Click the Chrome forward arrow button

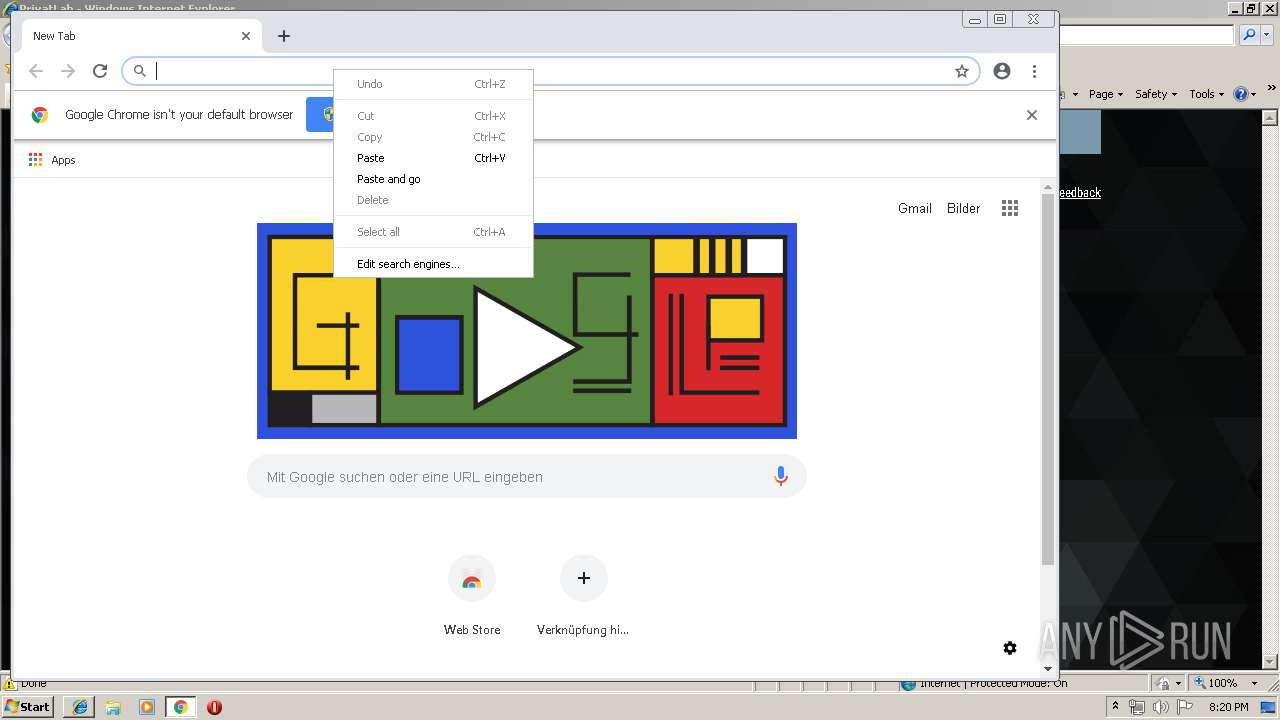[68, 71]
